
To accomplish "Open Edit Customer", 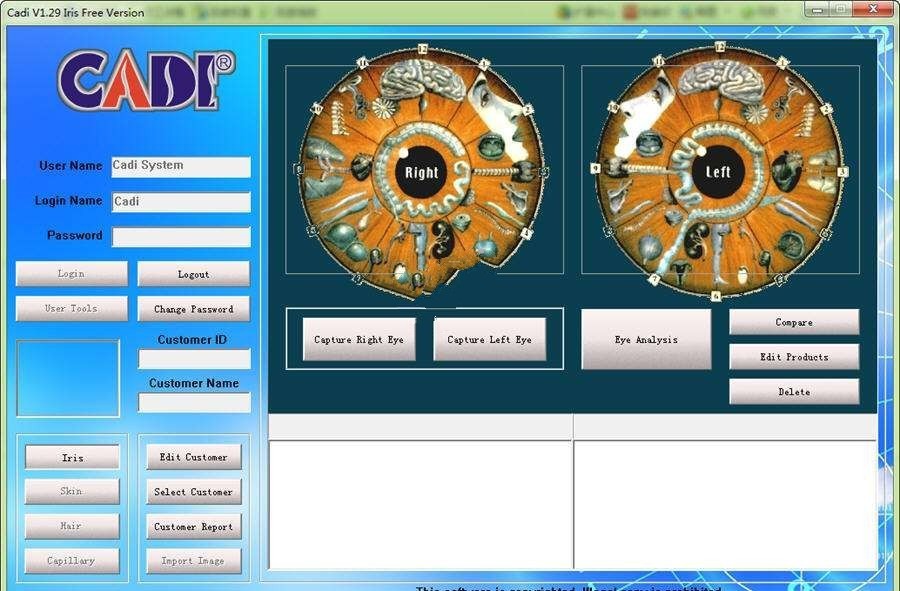I will tap(194, 457).
